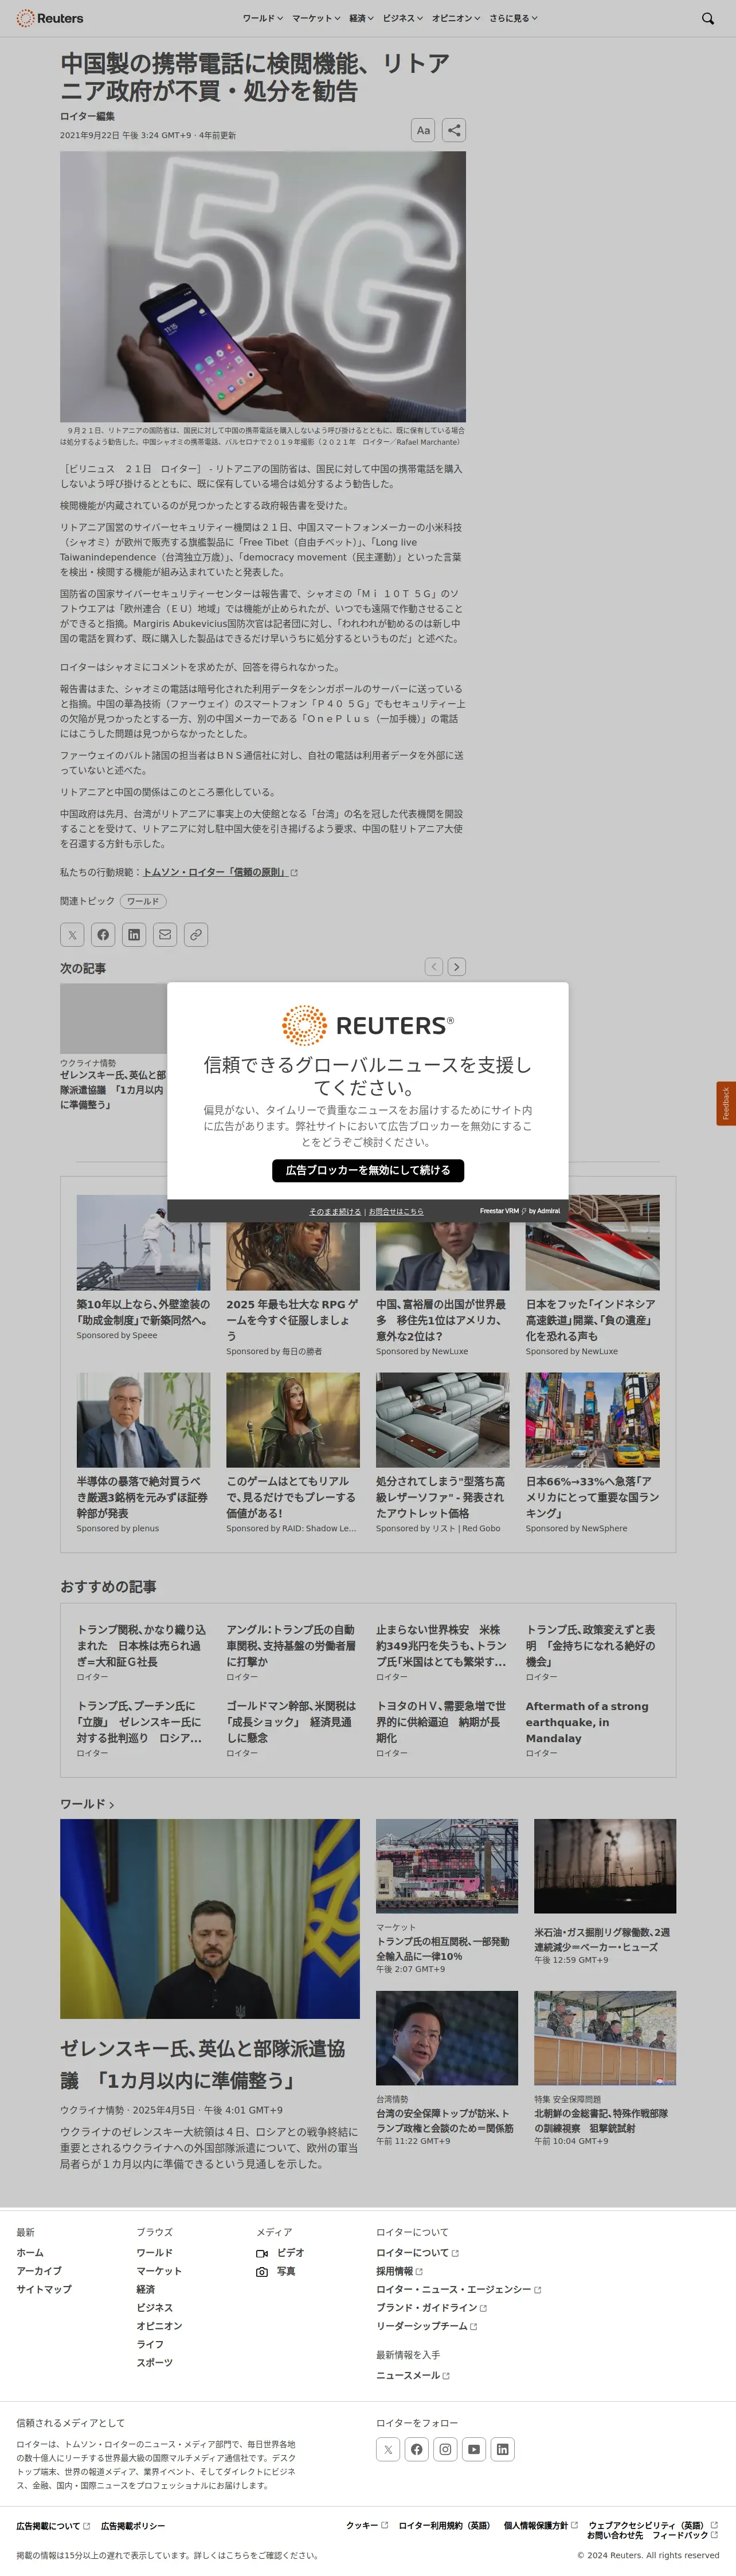This screenshot has width=736, height=2576.
Task: Click そのまま続ける link in popup
Action: 335,1211
